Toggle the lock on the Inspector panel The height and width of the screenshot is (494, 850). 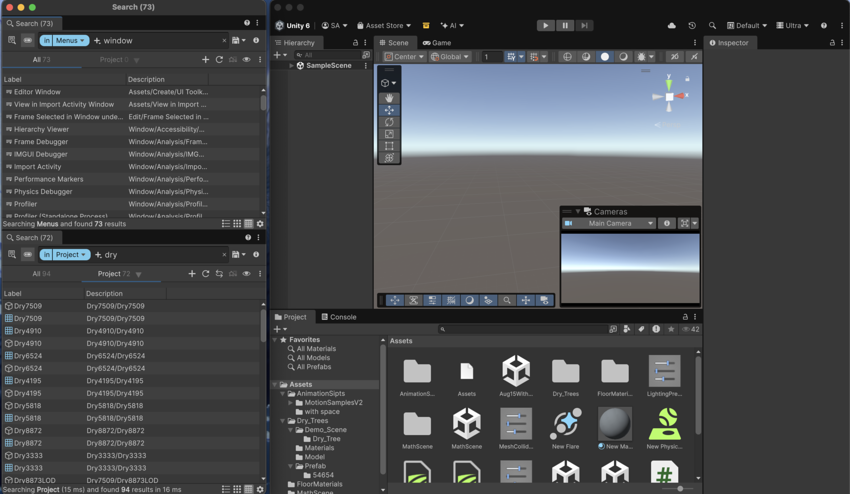pos(832,43)
